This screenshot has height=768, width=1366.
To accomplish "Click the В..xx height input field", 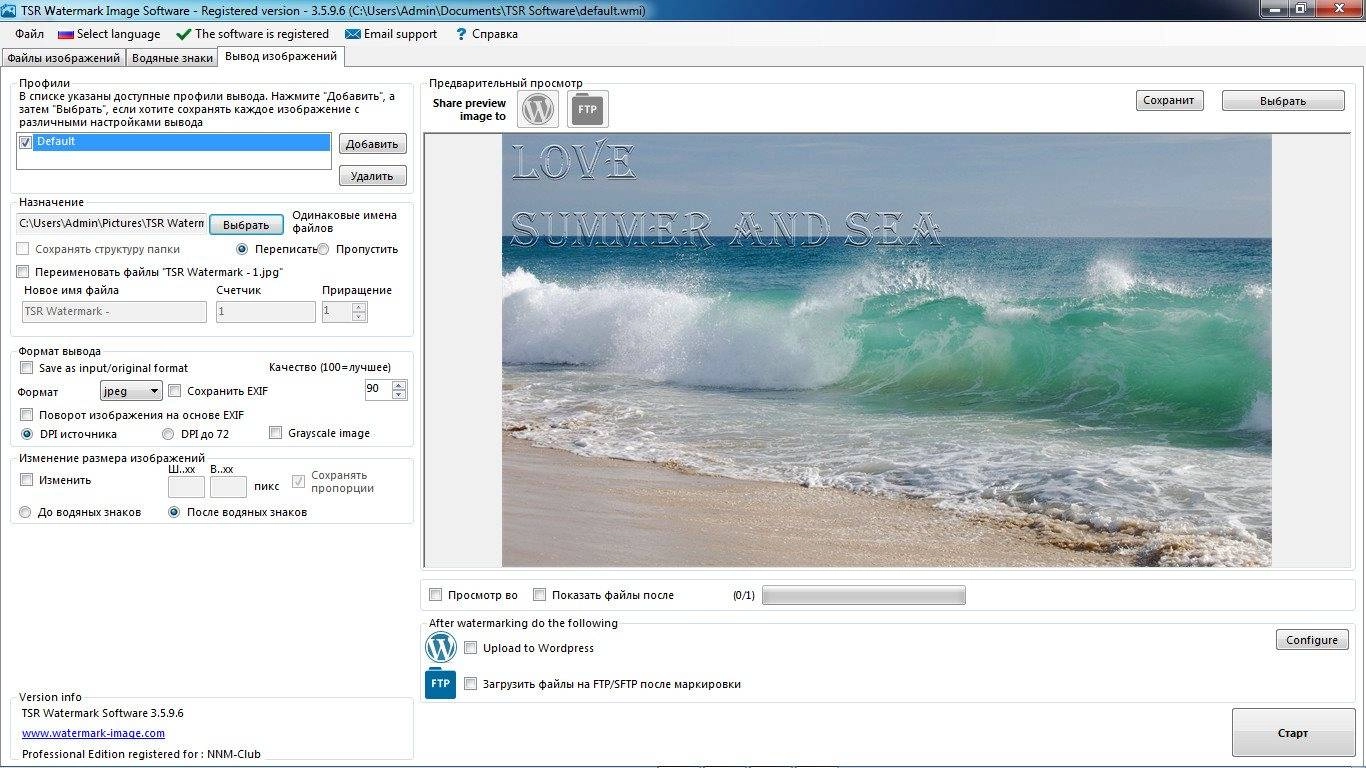I will (x=228, y=487).
